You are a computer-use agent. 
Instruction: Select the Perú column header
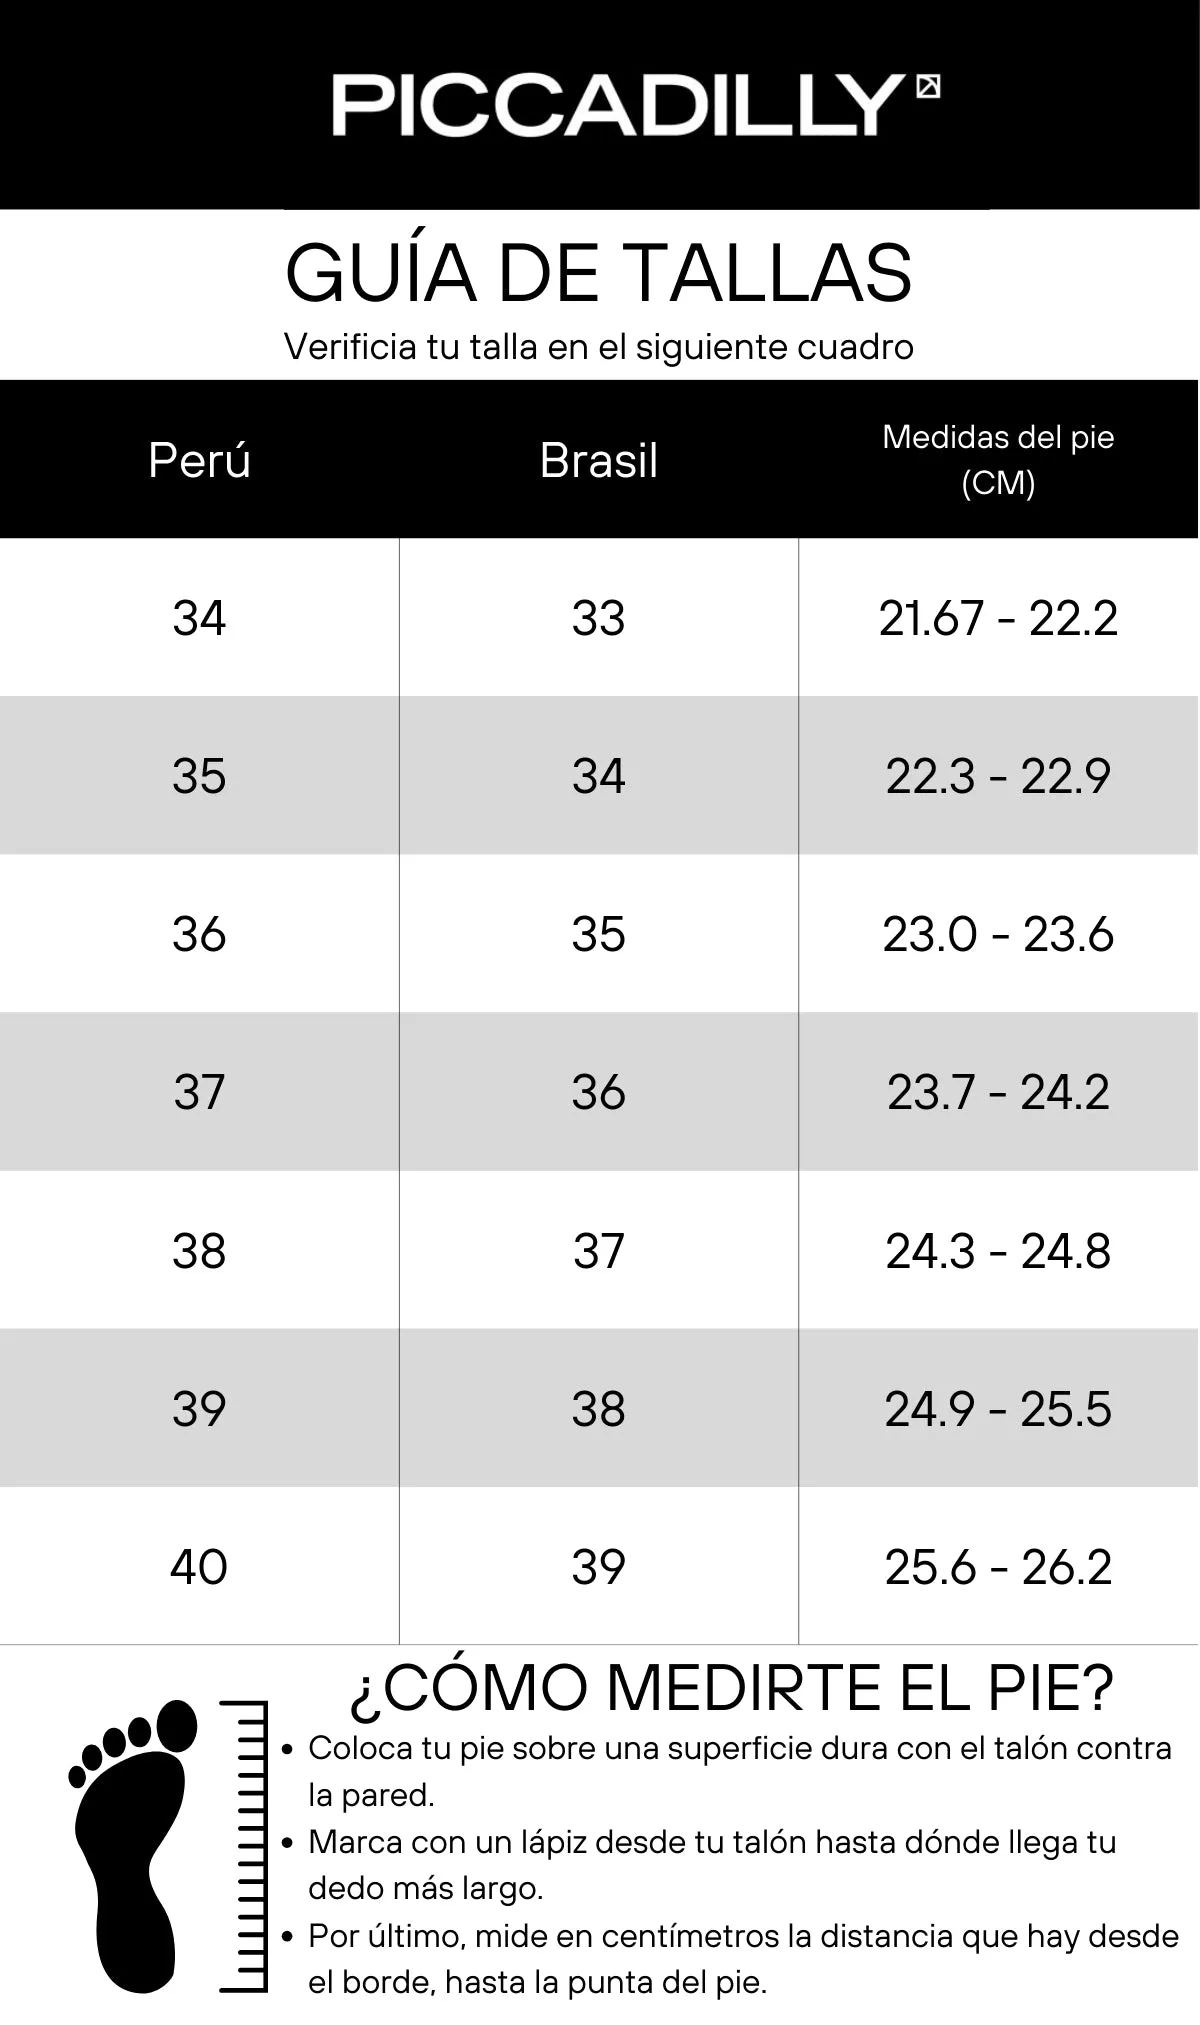(x=199, y=460)
